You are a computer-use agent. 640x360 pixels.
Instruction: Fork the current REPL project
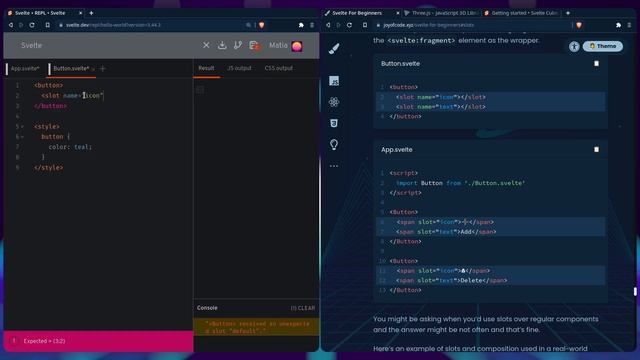tap(238, 45)
